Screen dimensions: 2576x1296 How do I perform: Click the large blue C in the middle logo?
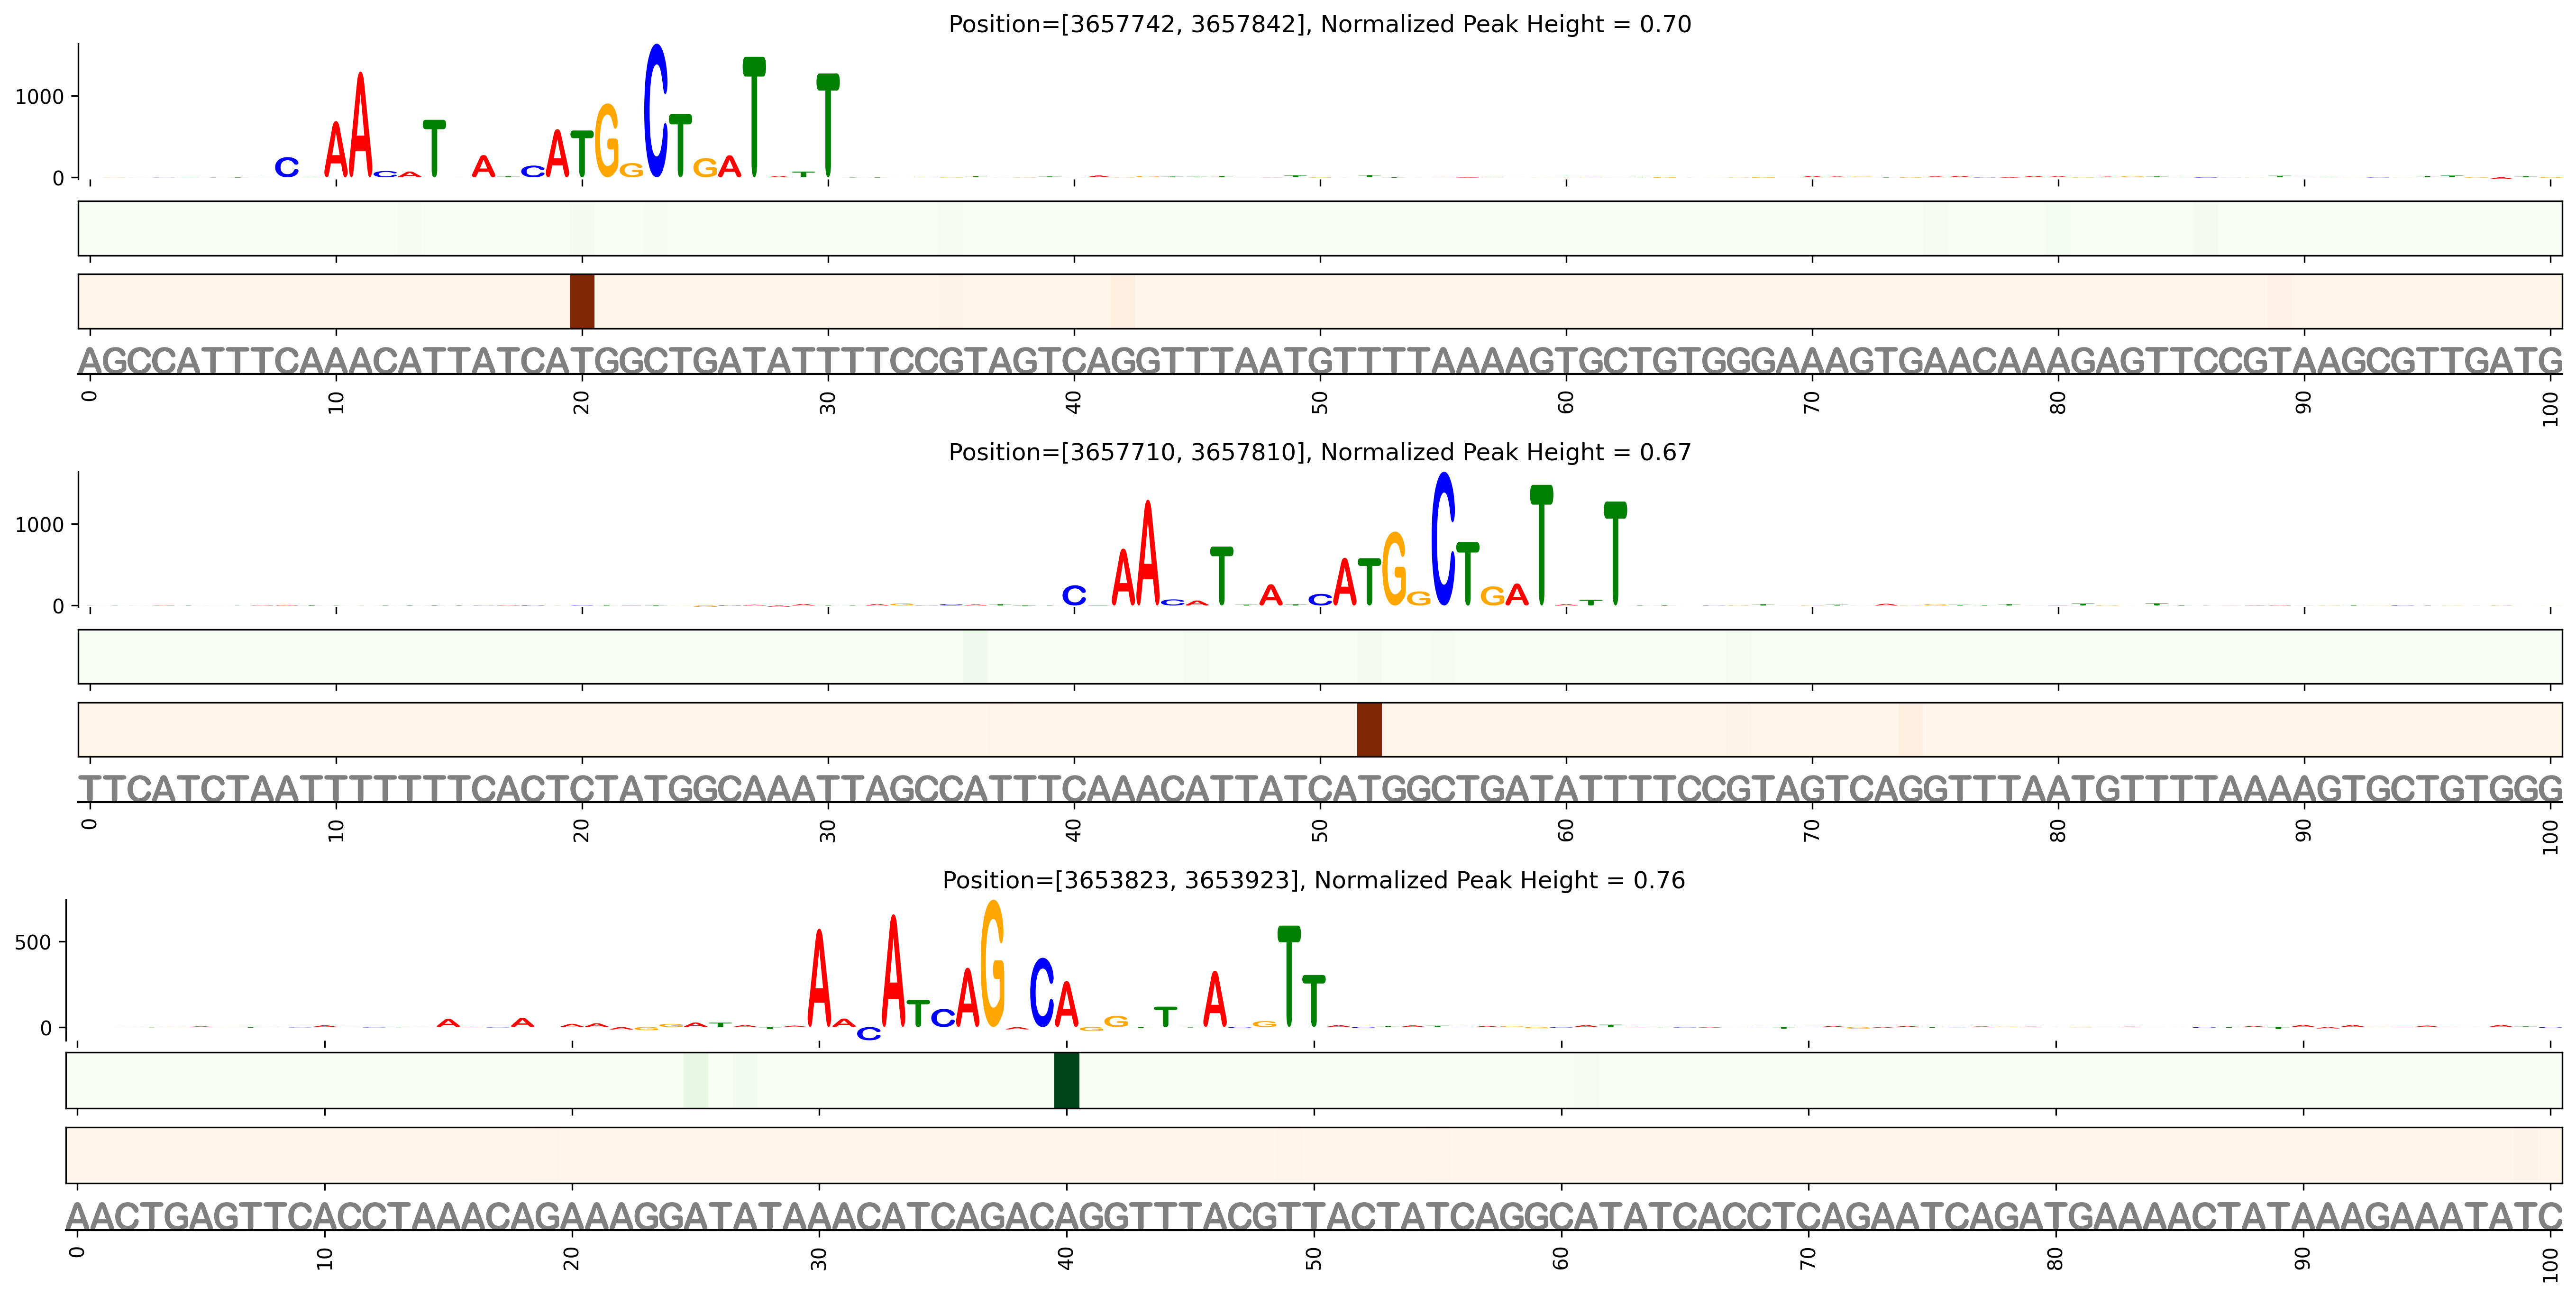(1443, 539)
